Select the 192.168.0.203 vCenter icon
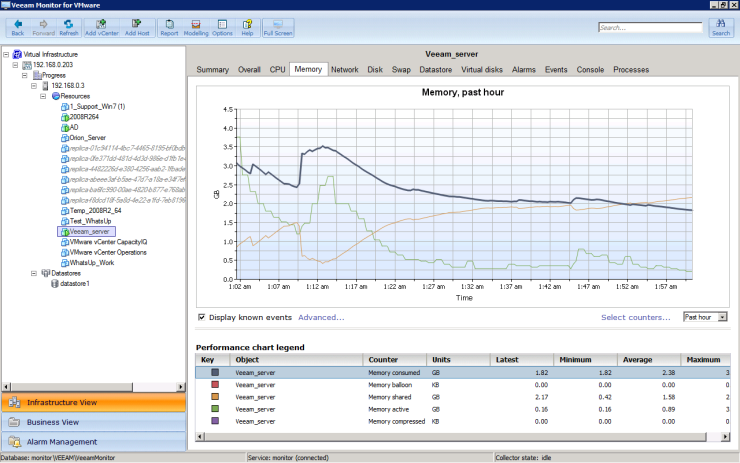The image size is (740, 463). [x=27, y=65]
